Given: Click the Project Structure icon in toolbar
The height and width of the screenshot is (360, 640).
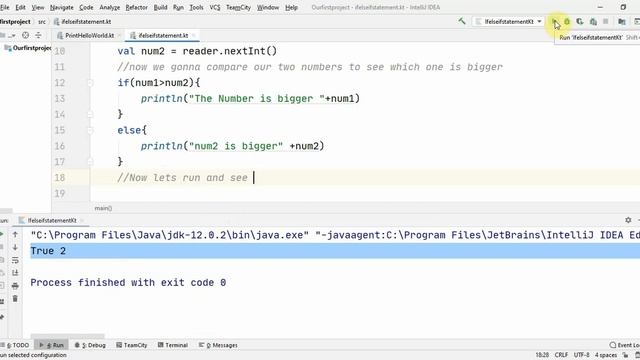Looking at the screenshot, I should tap(622, 22).
